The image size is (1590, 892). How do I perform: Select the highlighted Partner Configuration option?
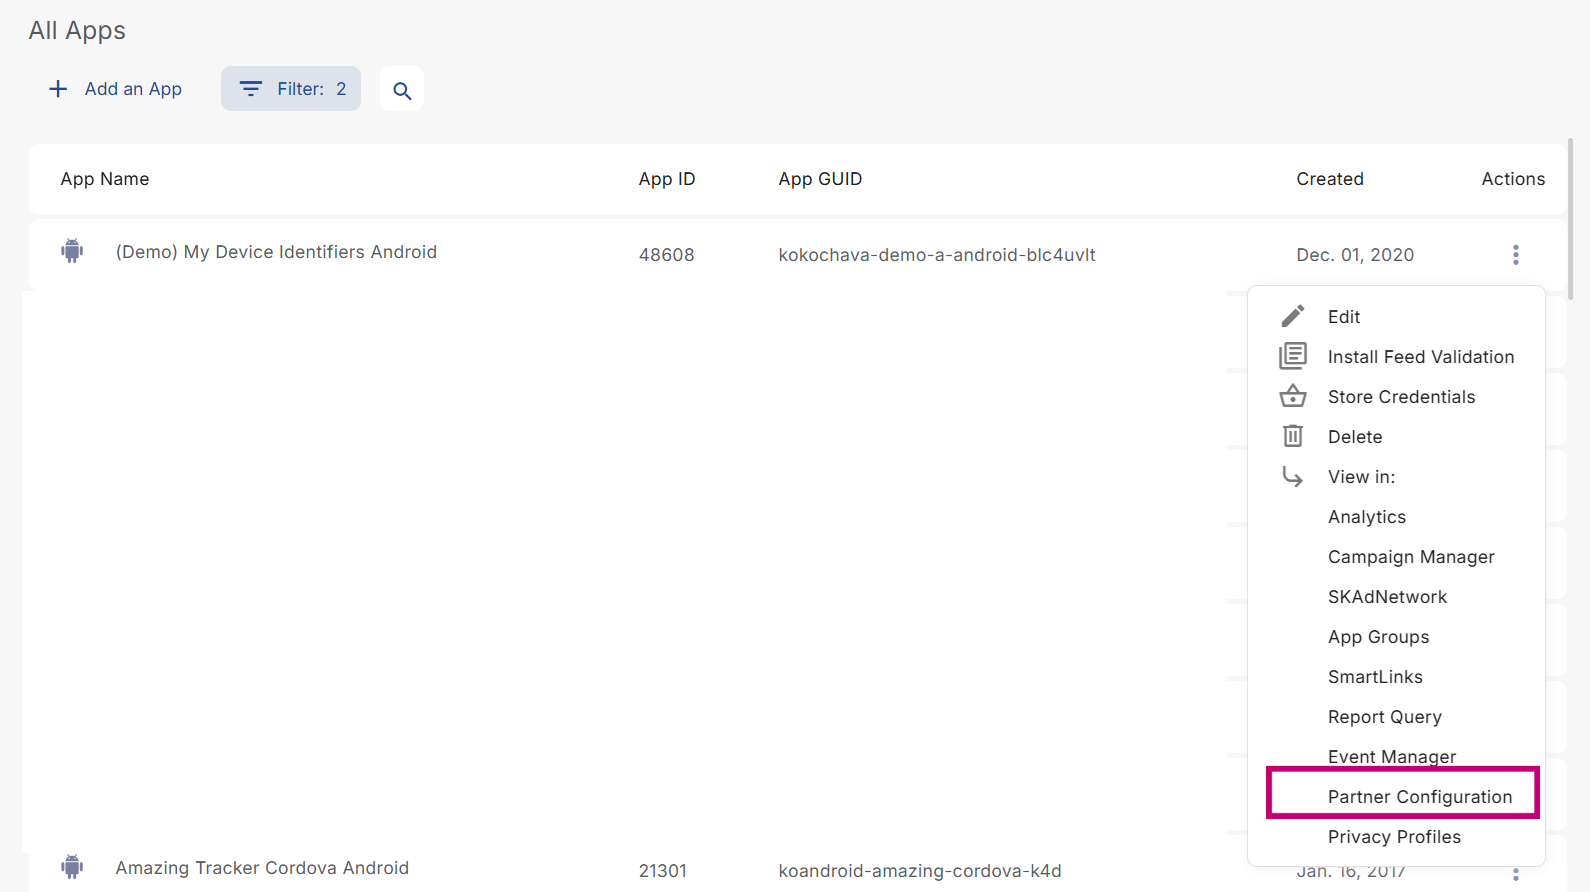[x=1419, y=797]
